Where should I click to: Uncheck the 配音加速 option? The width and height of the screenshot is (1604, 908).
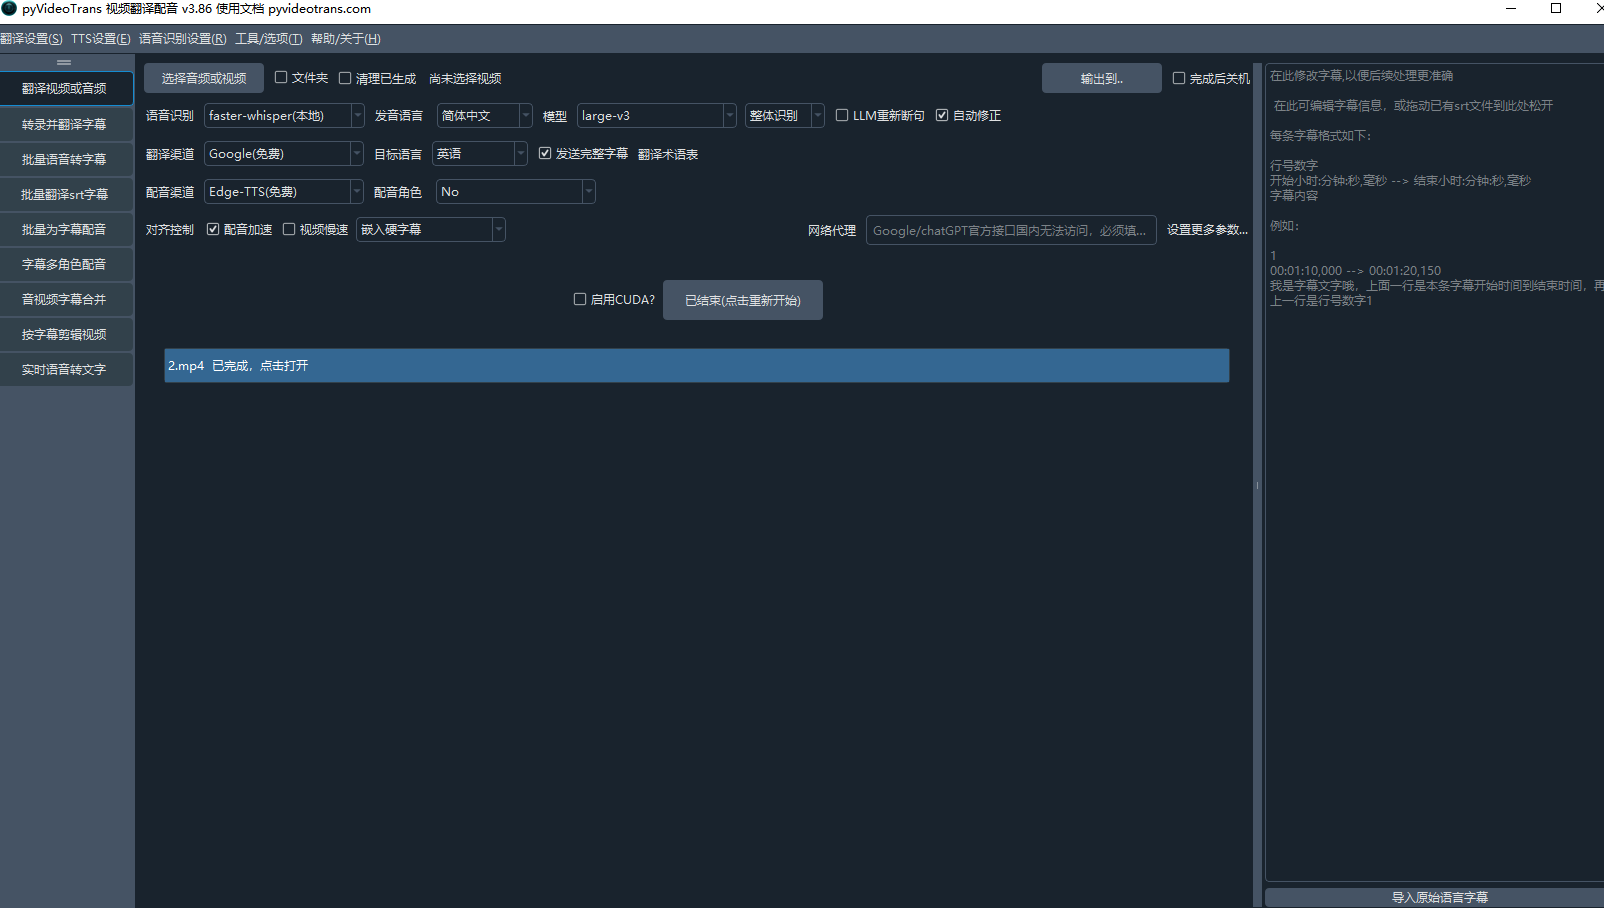point(213,229)
